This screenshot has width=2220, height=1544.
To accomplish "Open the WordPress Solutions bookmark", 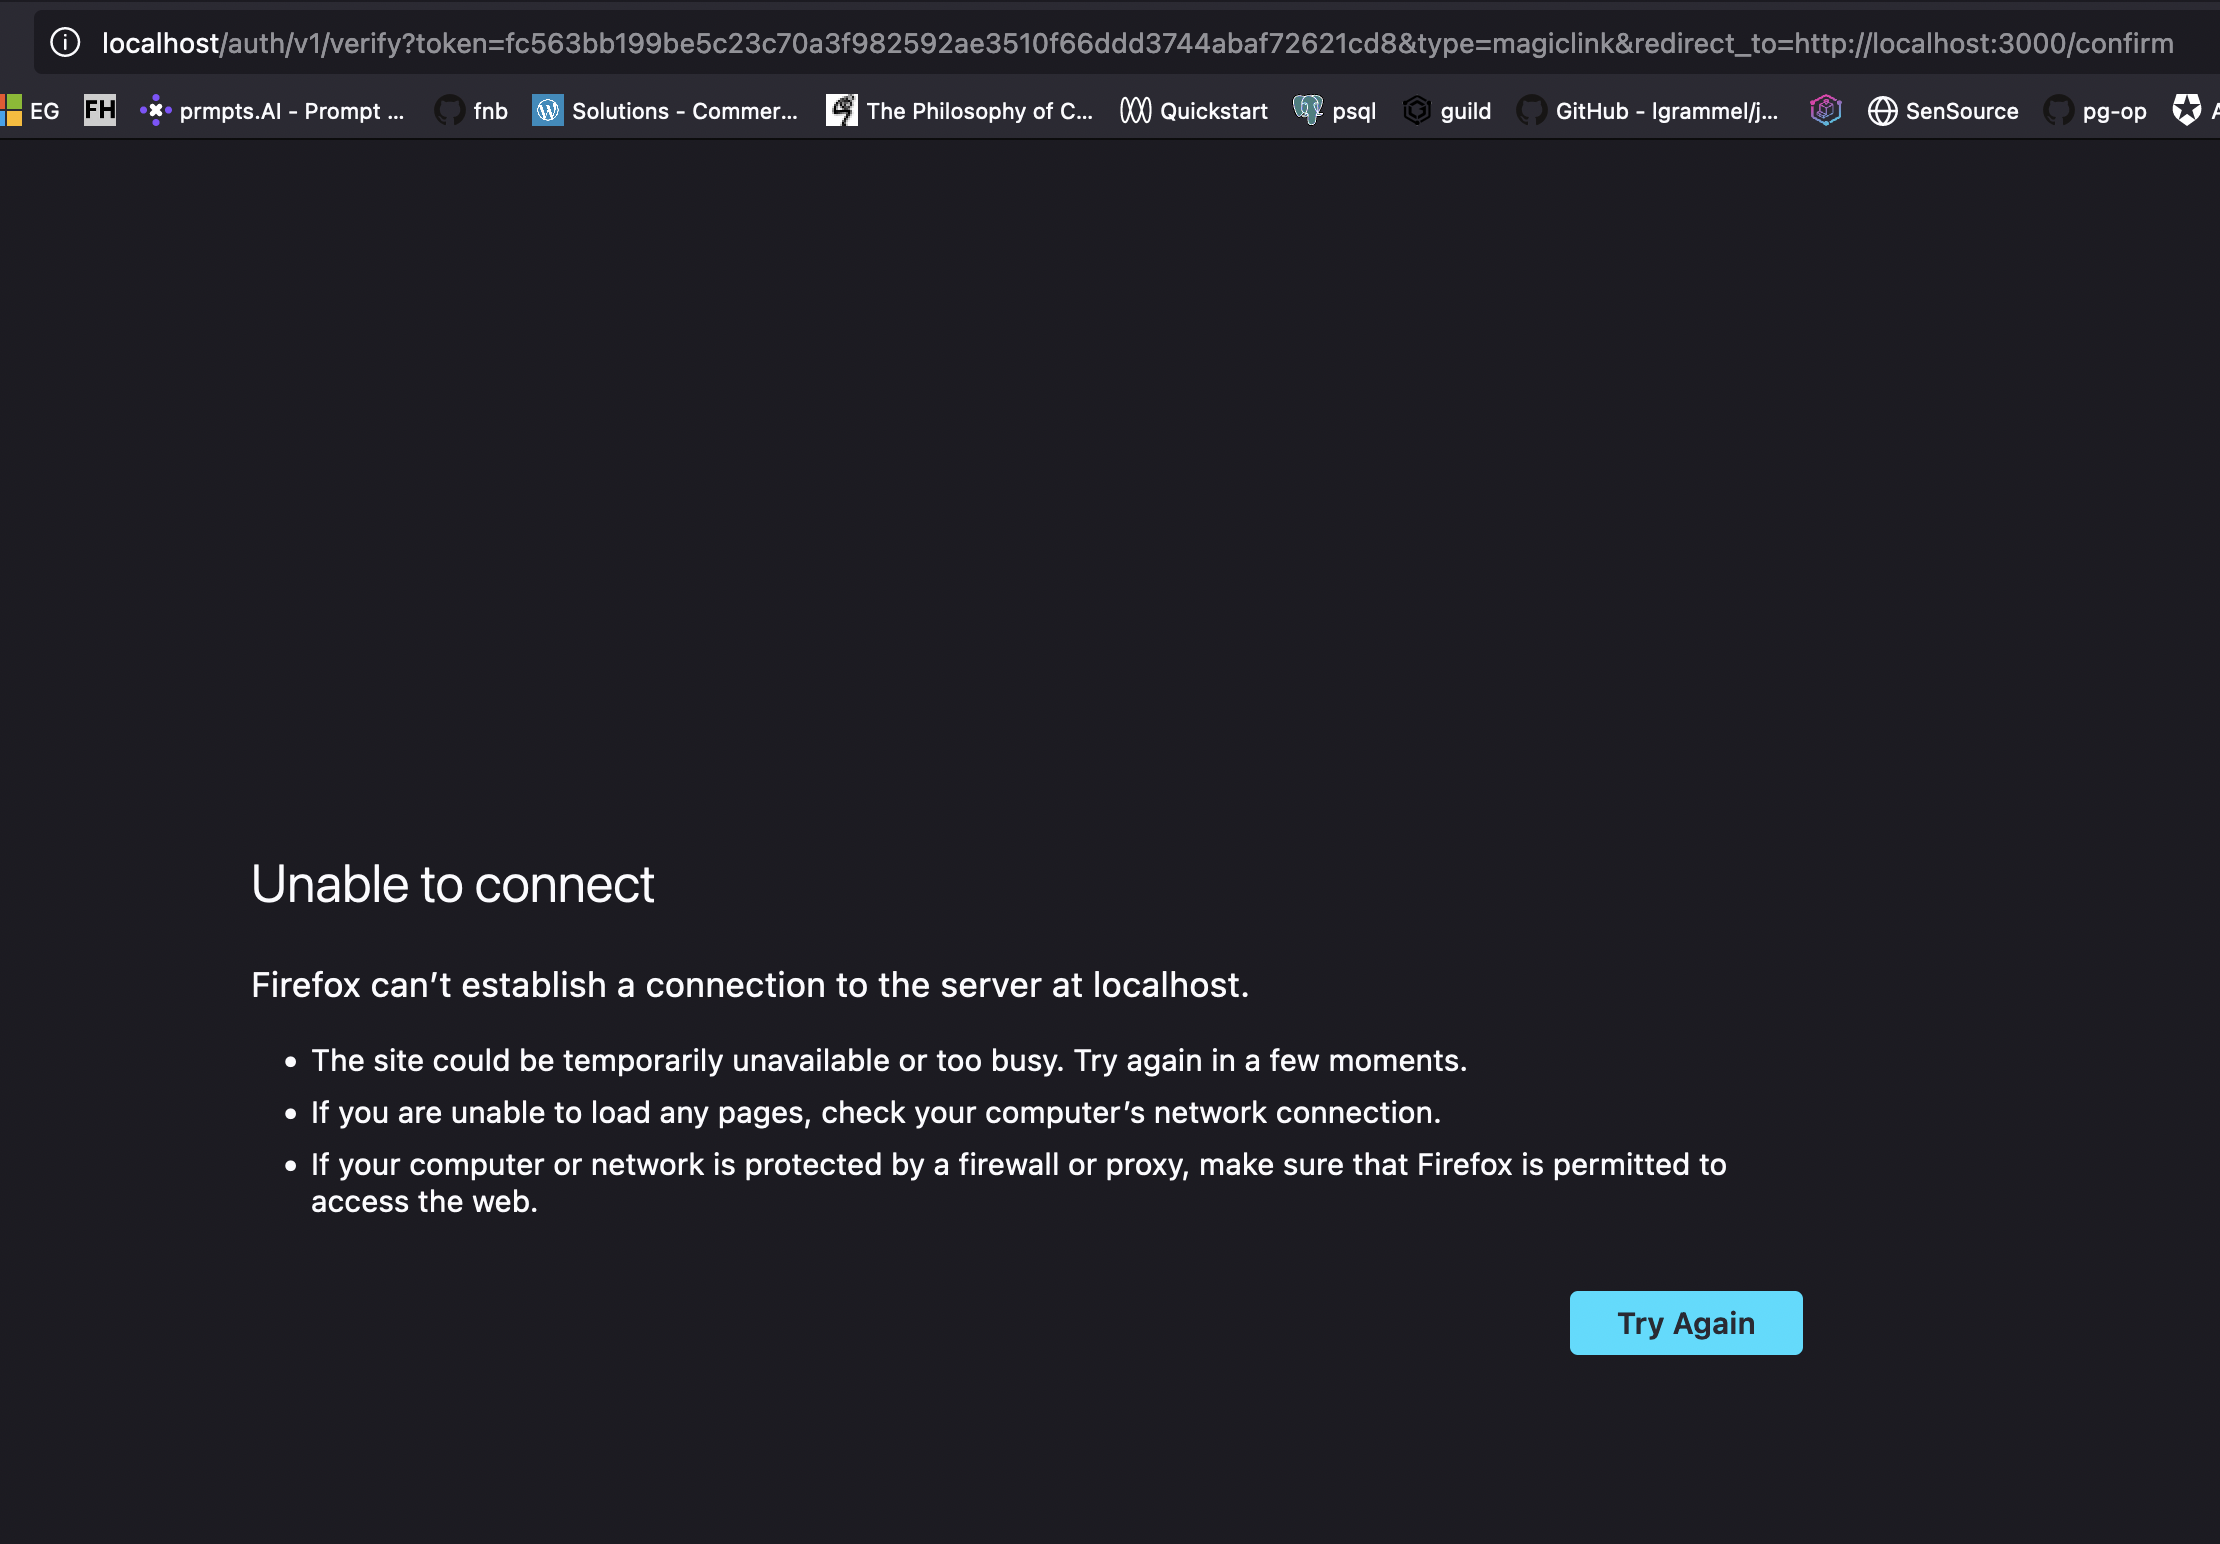I will 665,110.
